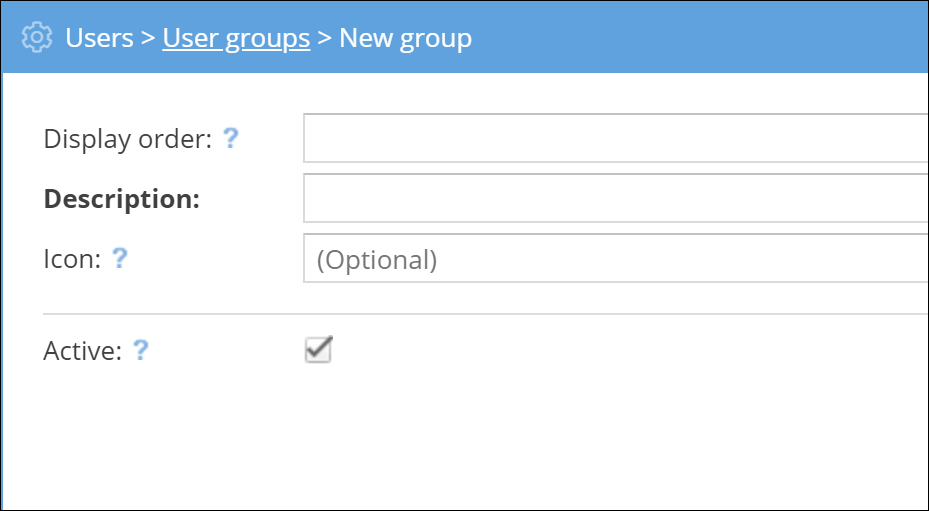Click the Icon field label

pos(72,260)
